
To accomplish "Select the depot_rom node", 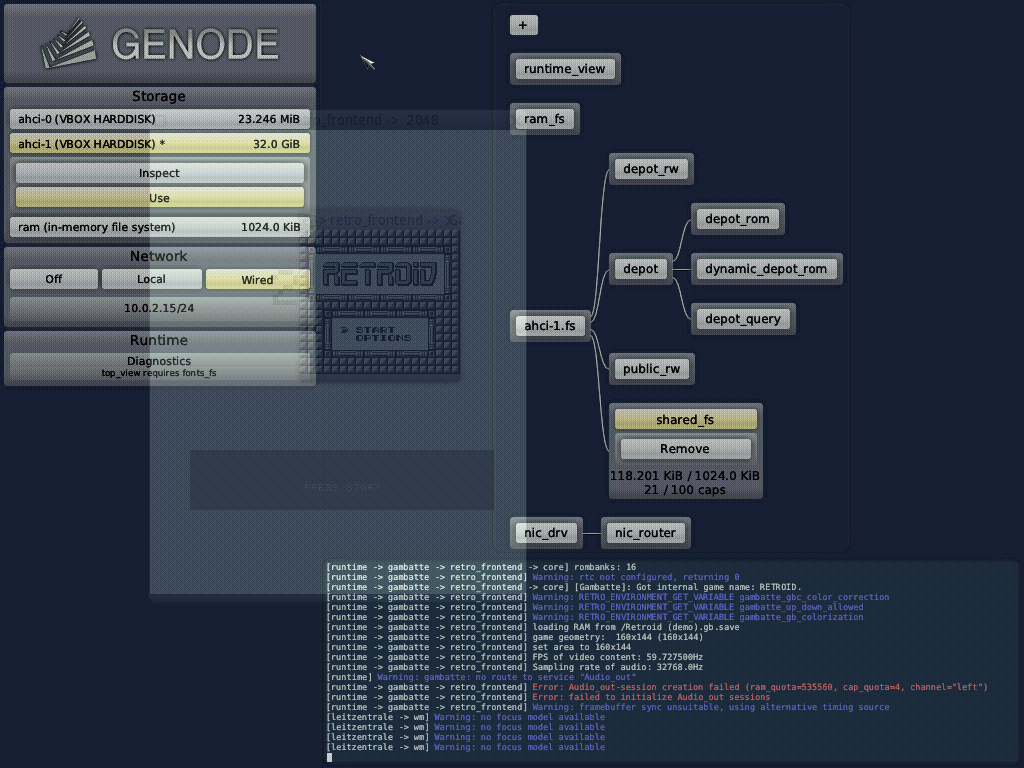I will 737,219.
